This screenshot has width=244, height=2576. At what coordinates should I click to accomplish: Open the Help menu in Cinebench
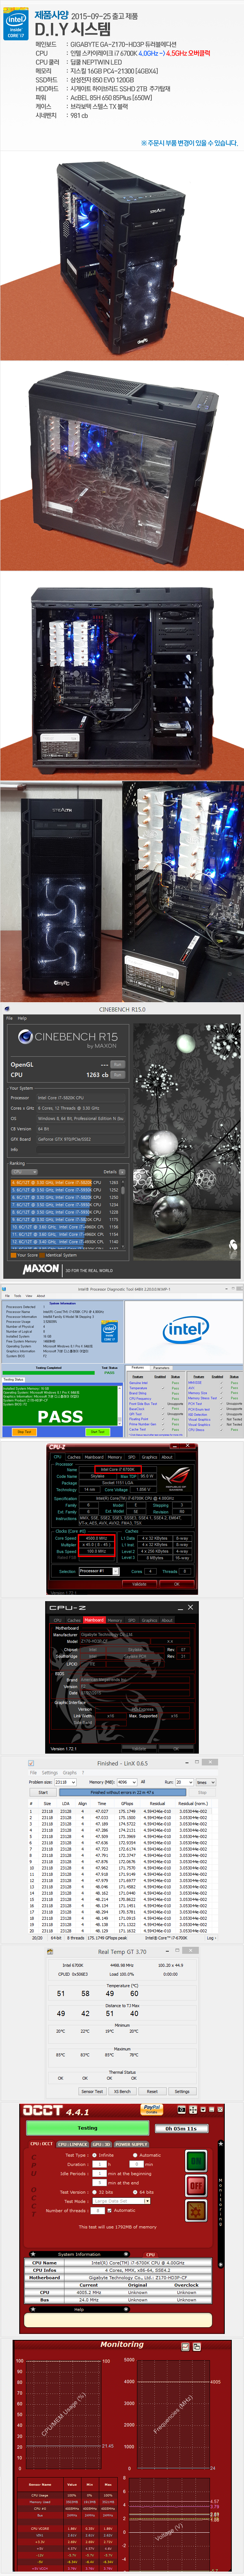(x=22, y=1018)
